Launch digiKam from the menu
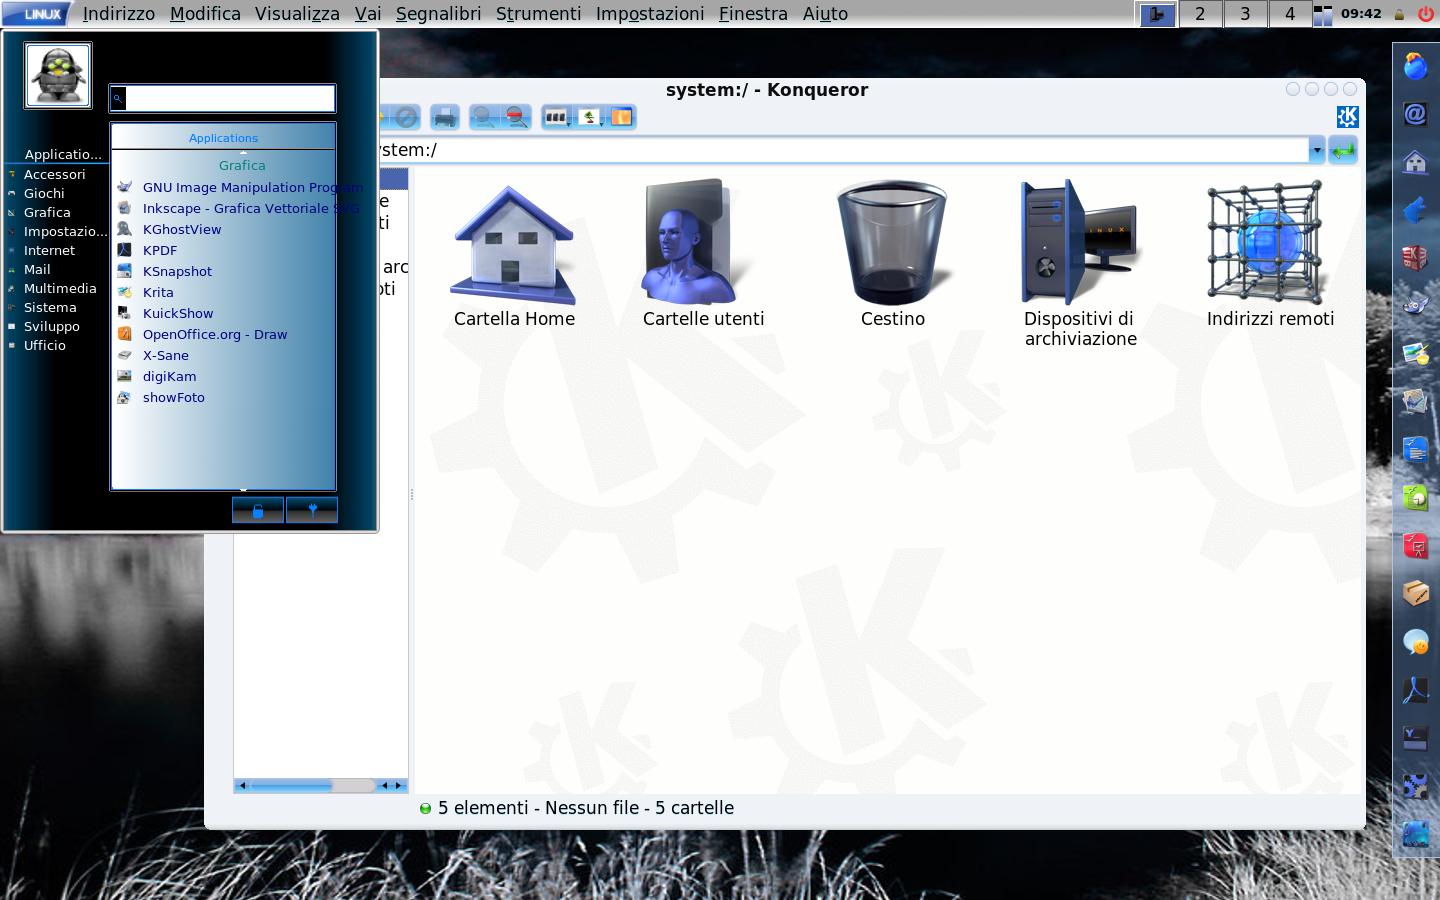This screenshot has width=1440, height=900. tap(157, 376)
